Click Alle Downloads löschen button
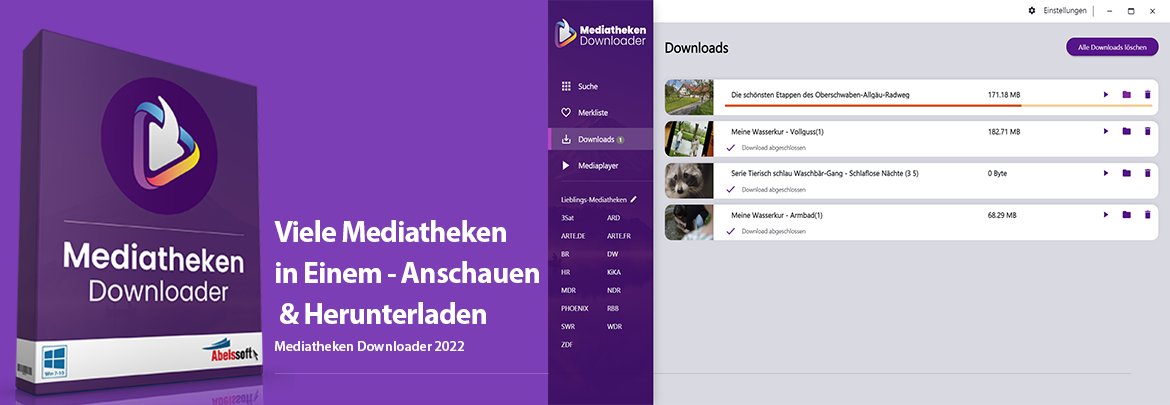This screenshot has width=1170, height=405. click(x=1112, y=47)
